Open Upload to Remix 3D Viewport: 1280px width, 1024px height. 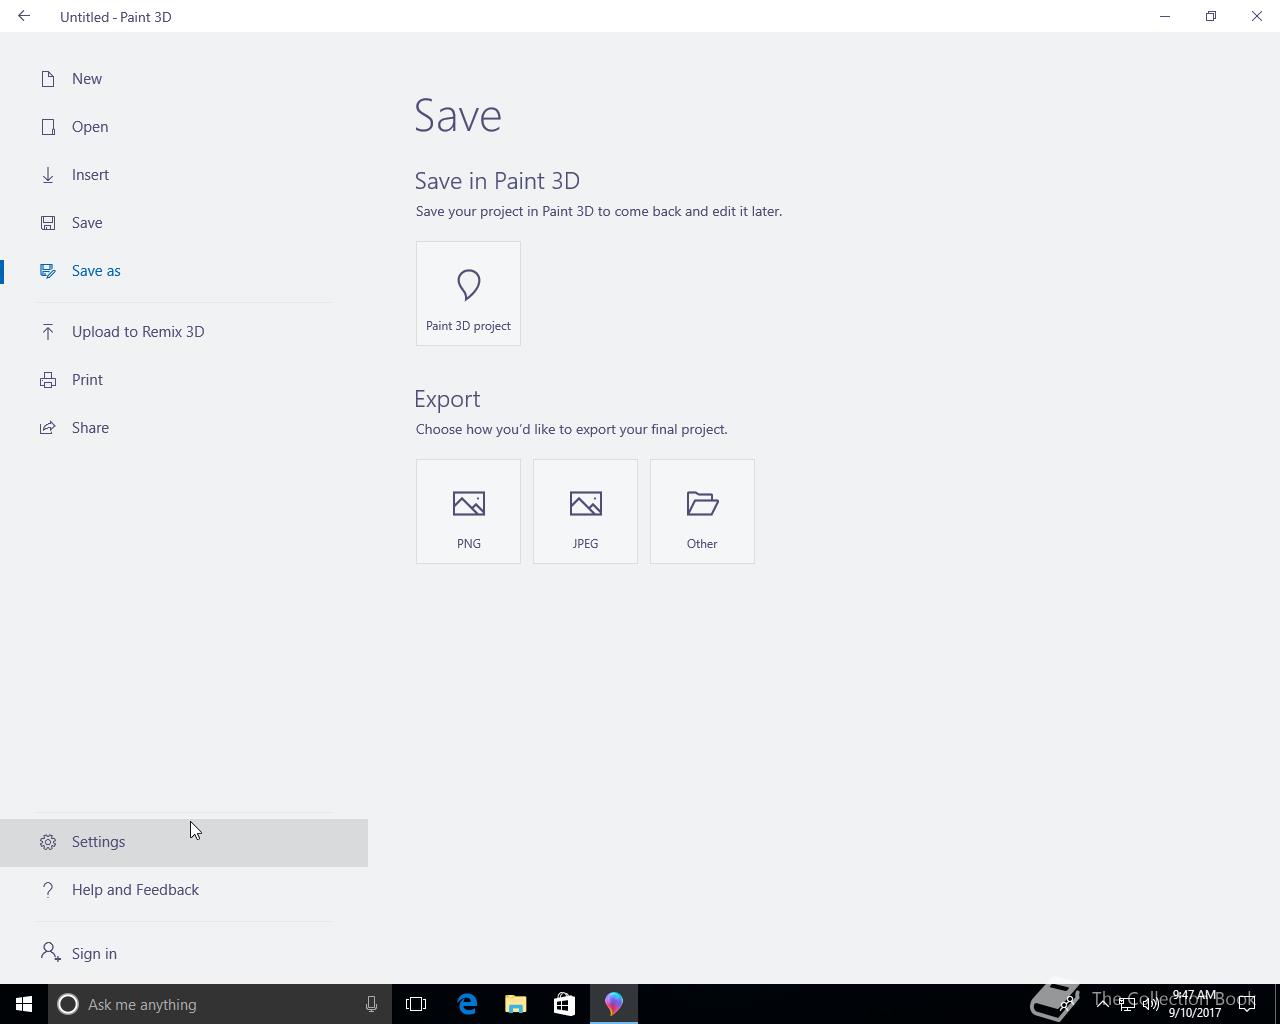tap(184, 332)
